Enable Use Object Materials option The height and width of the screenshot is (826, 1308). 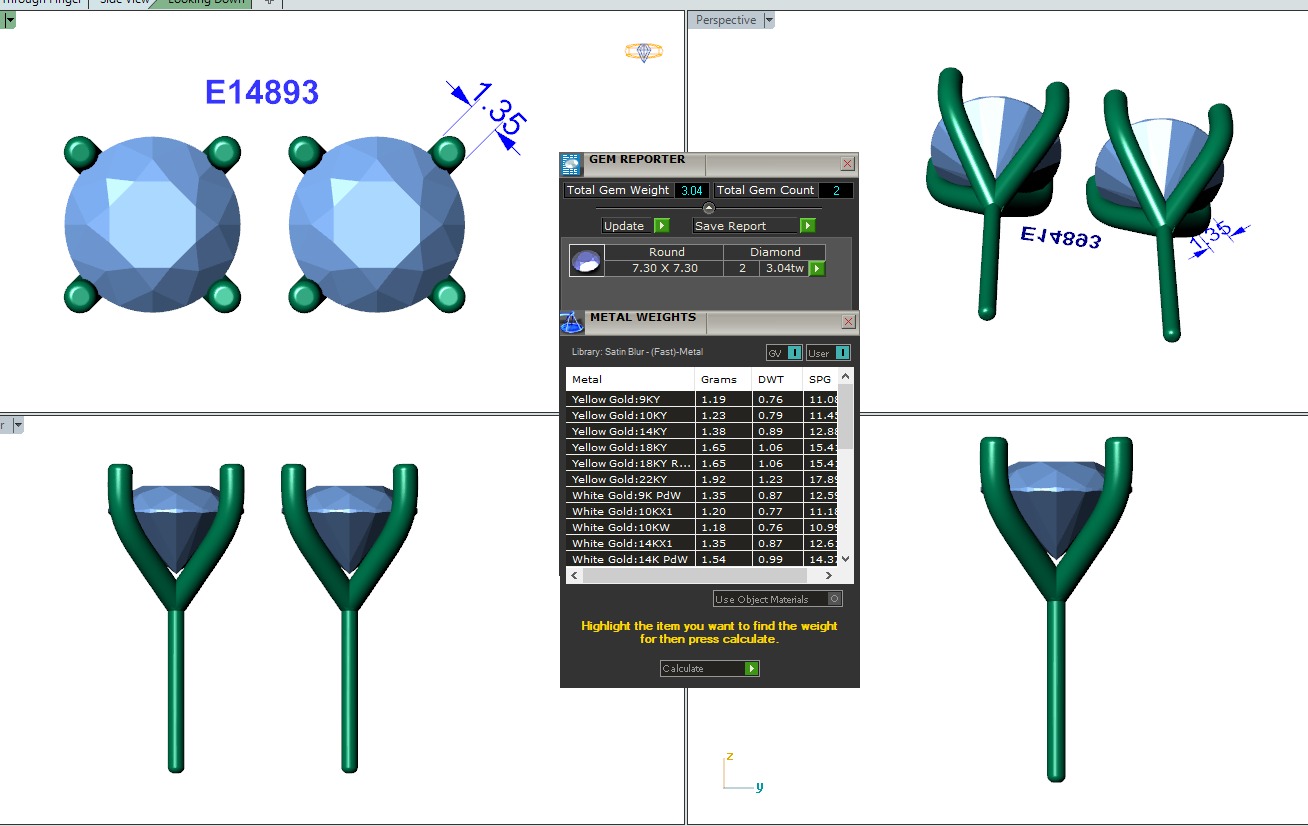point(835,599)
